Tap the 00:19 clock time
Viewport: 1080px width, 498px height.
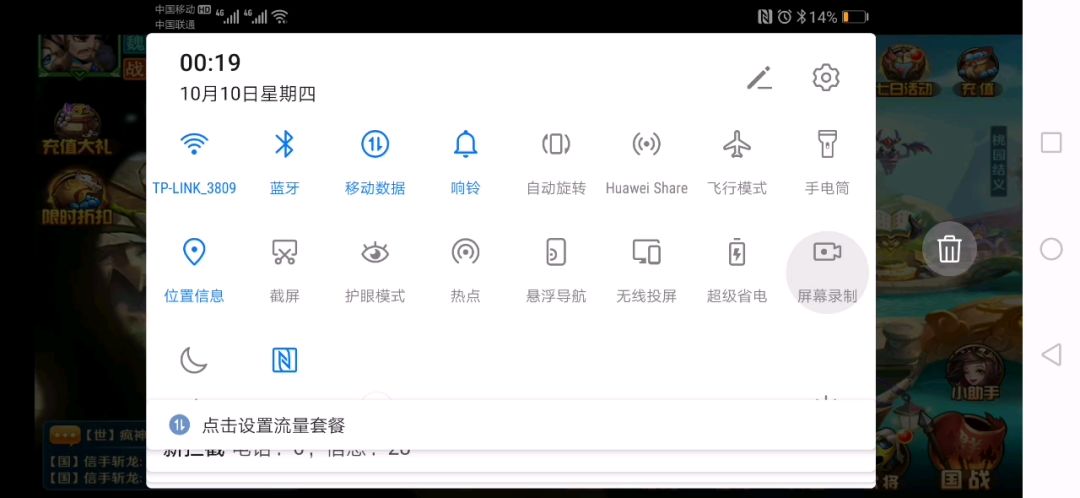tap(210, 63)
